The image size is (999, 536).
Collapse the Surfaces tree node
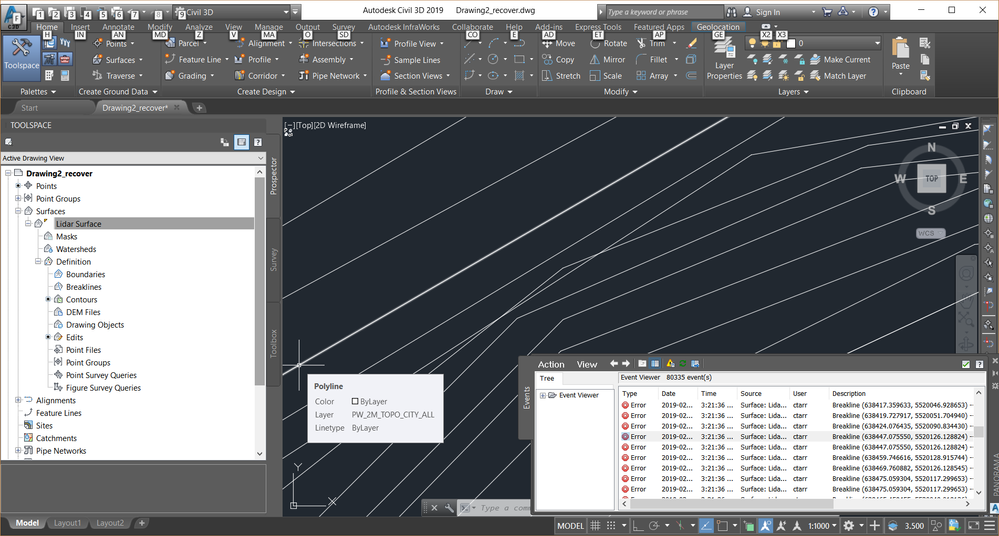pos(18,211)
